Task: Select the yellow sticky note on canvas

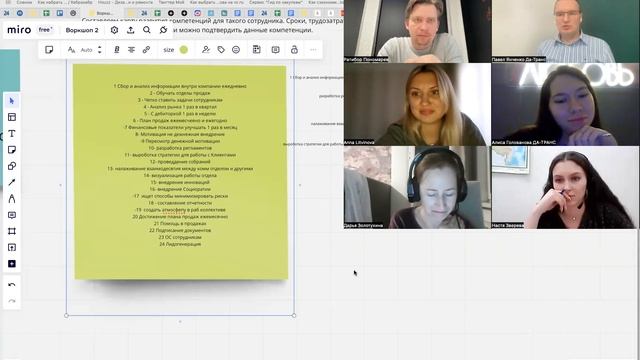Action: (x=181, y=172)
